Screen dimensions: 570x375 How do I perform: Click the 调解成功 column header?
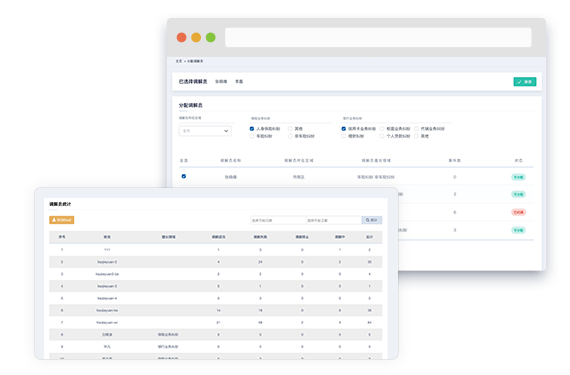pos(218,237)
